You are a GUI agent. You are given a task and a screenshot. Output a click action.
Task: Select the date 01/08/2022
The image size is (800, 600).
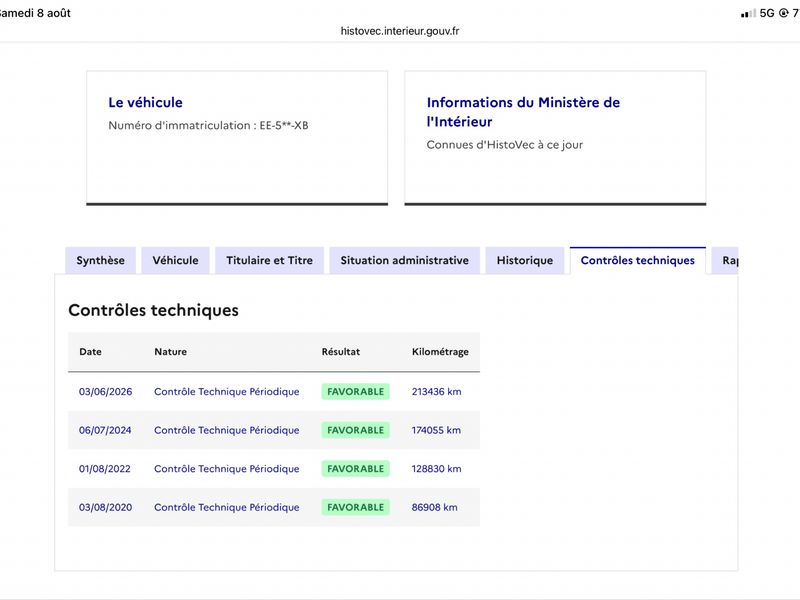click(x=105, y=469)
